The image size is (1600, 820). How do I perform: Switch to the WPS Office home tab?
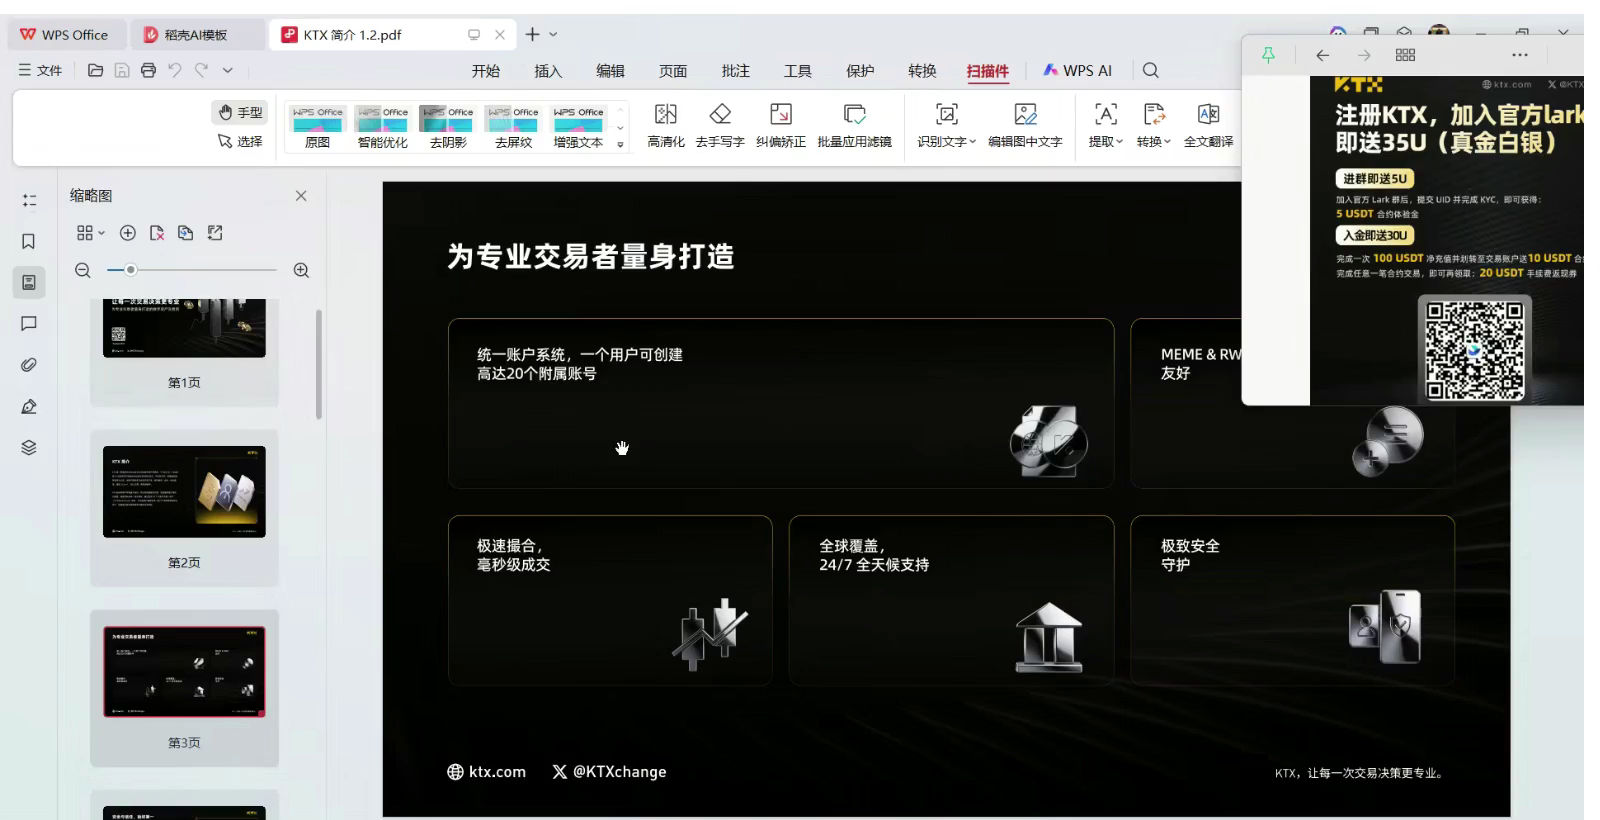tap(65, 34)
